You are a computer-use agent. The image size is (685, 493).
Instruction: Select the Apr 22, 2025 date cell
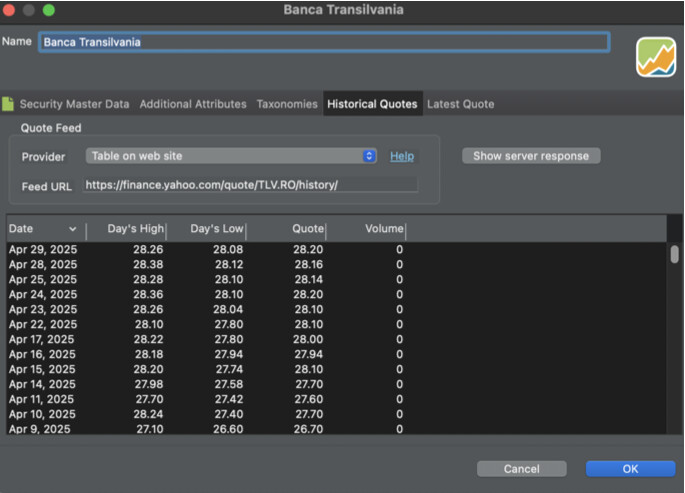point(43,324)
